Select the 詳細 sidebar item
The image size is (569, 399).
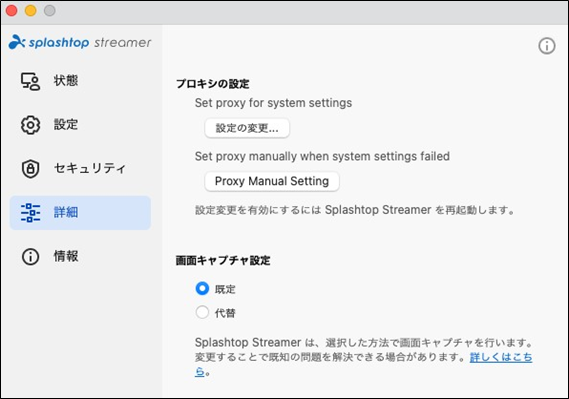[x=80, y=213]
